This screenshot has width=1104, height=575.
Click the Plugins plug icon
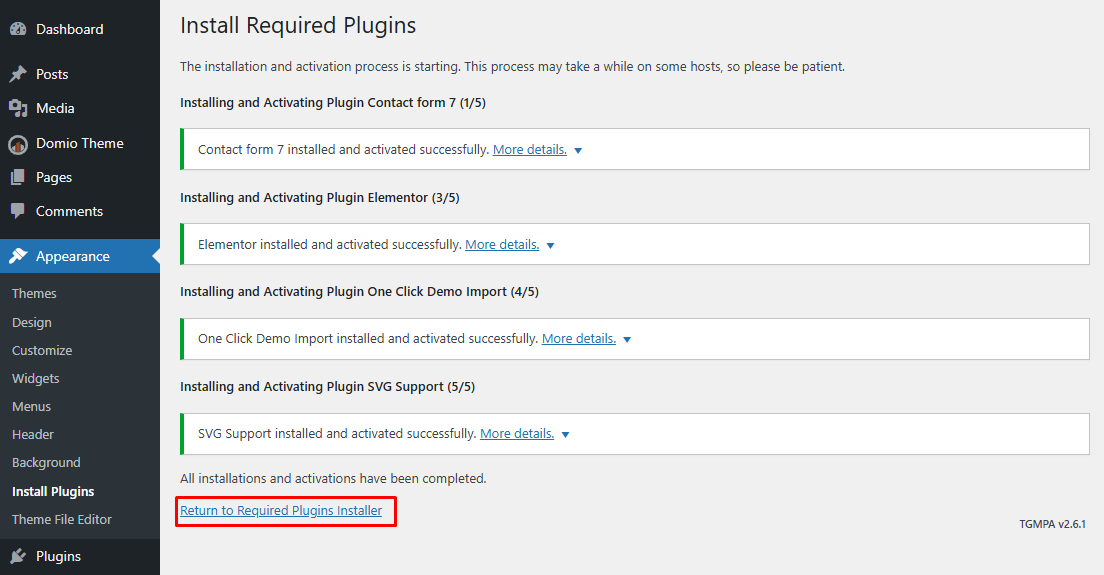pos(18,556)
